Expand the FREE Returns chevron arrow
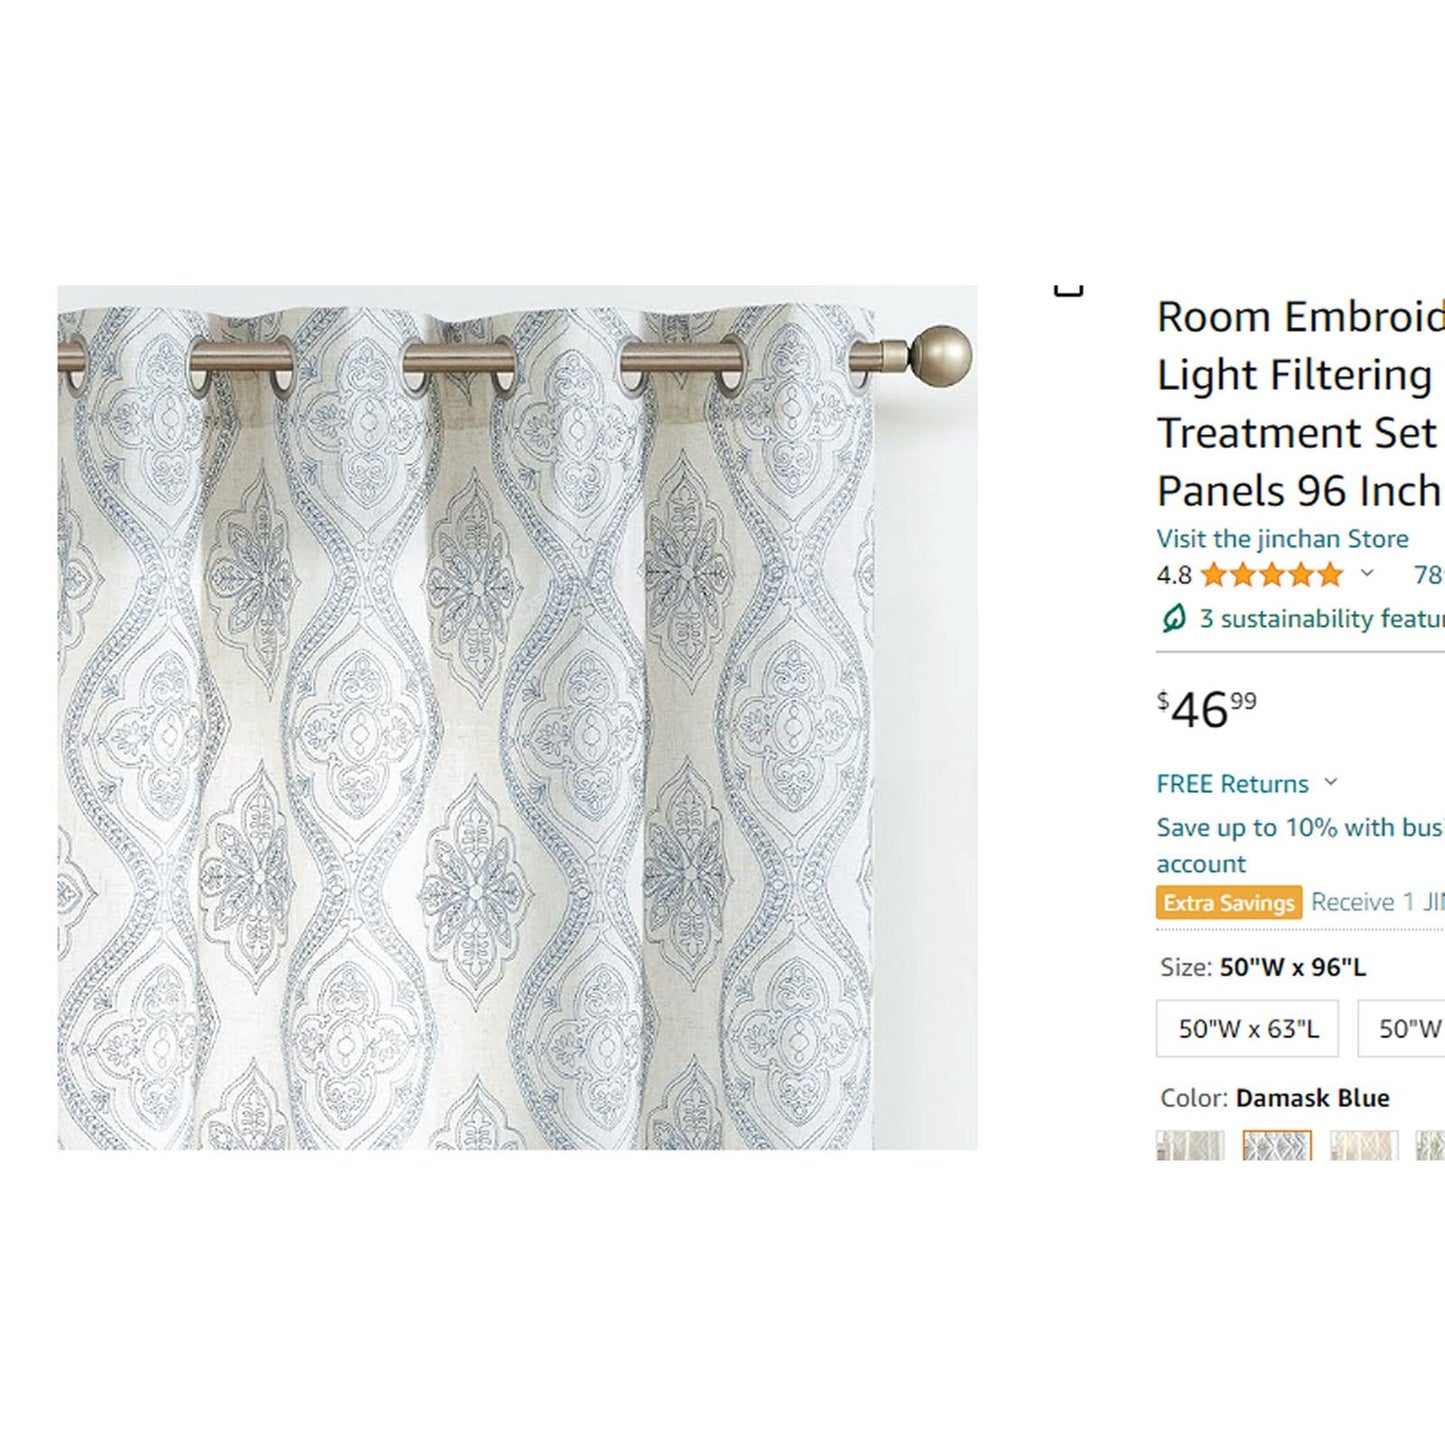The width and height of the screenshot is (1445, 1445). (x=1331, y=782)
